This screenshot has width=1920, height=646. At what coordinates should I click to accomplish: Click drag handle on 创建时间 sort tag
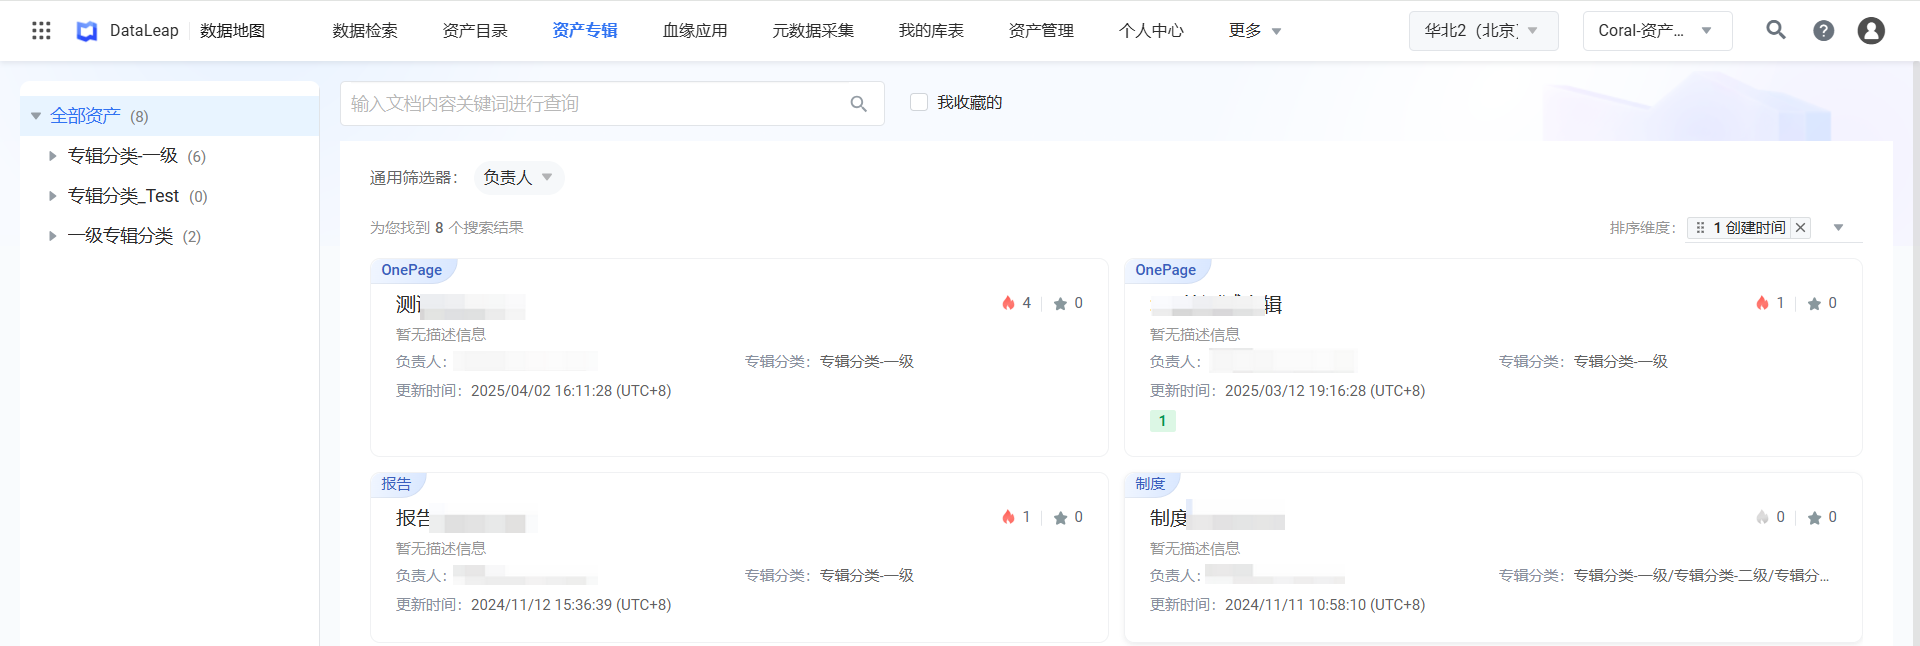tap(1700, 228)
